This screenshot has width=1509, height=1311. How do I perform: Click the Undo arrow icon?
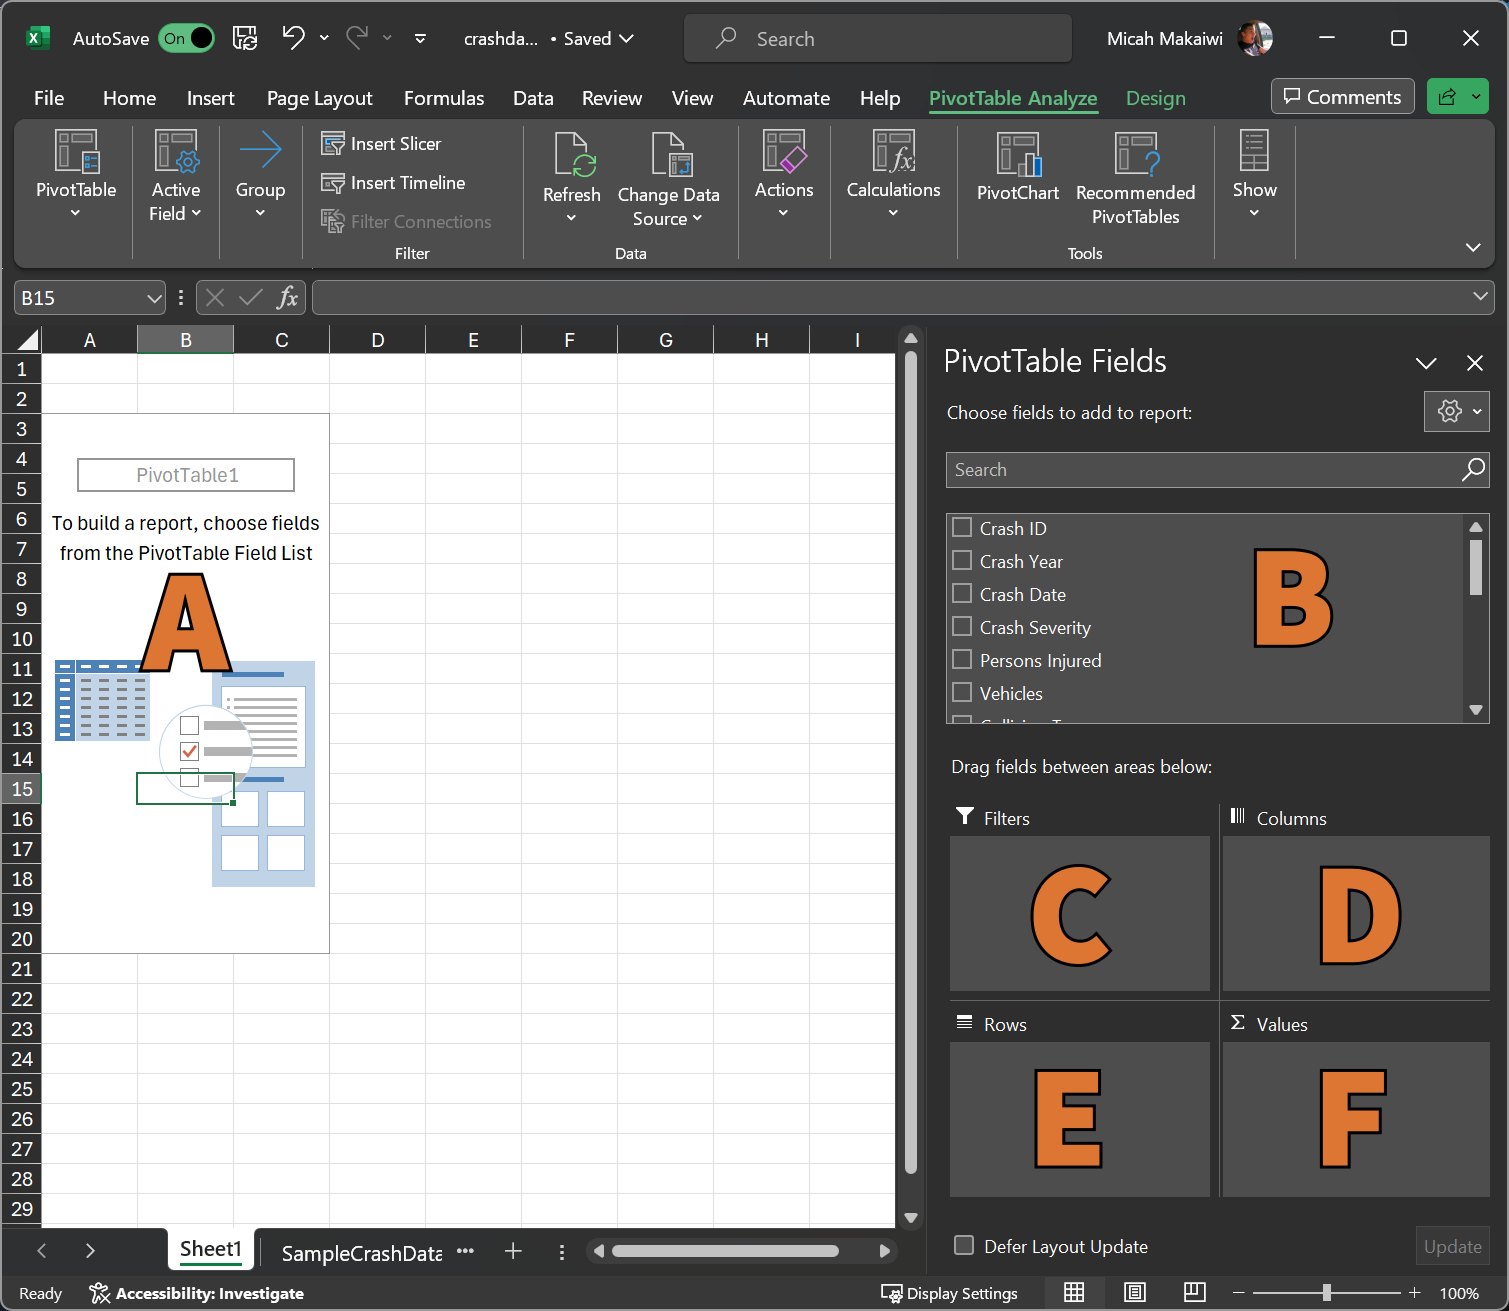293,38
